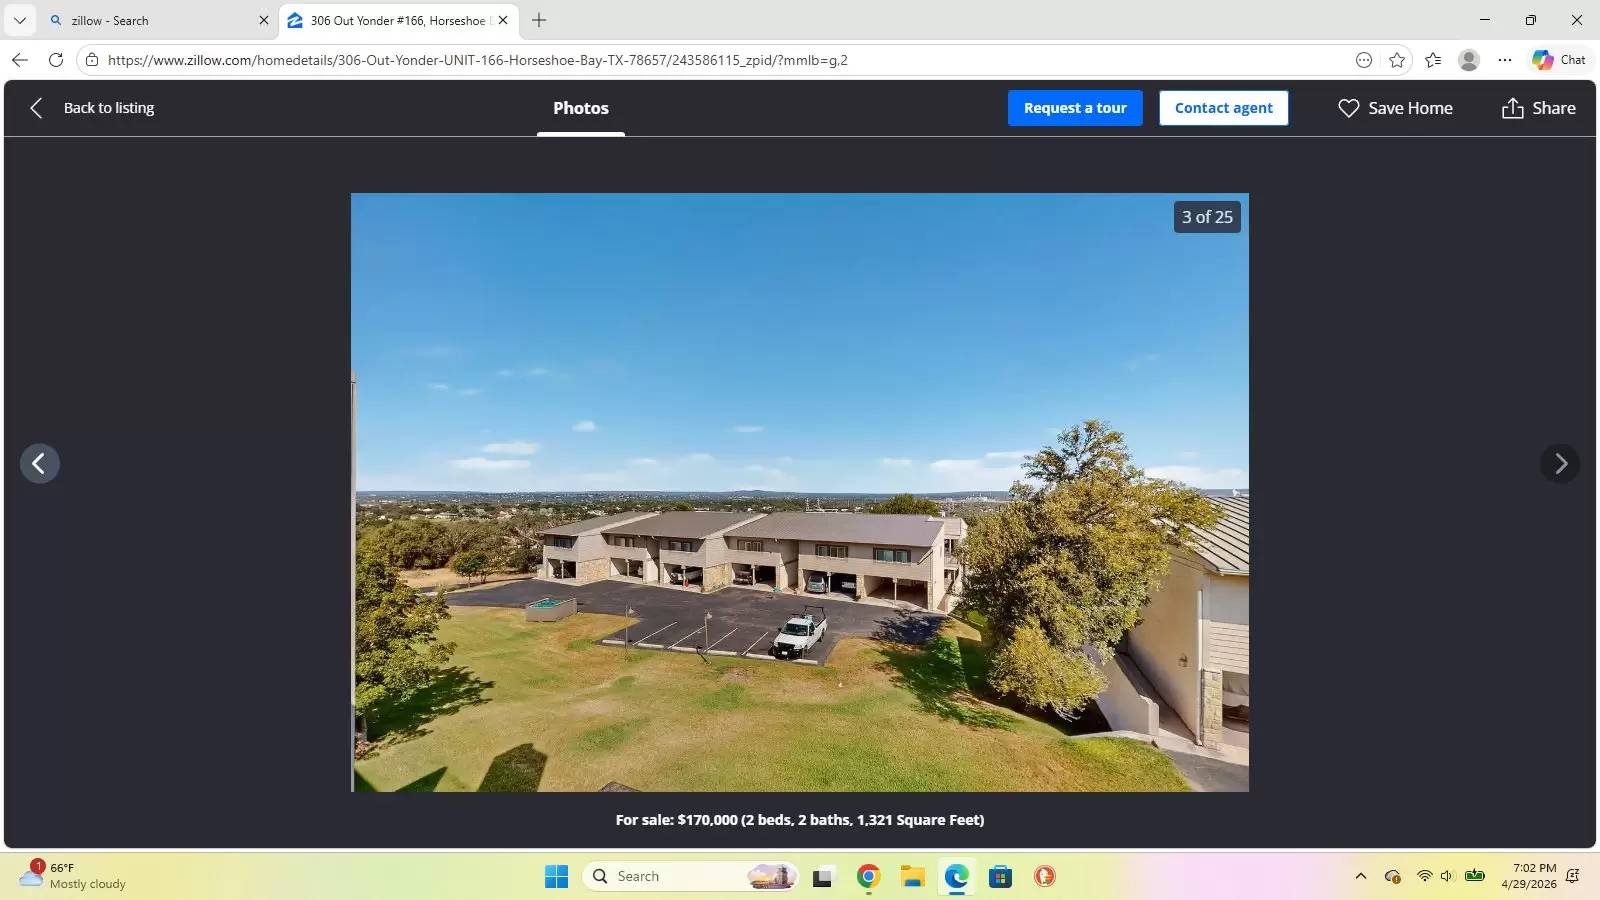Click the For sale $170,000 caption
The width and height of the screenshot is (1600, 900).
[x=800, y=820]
